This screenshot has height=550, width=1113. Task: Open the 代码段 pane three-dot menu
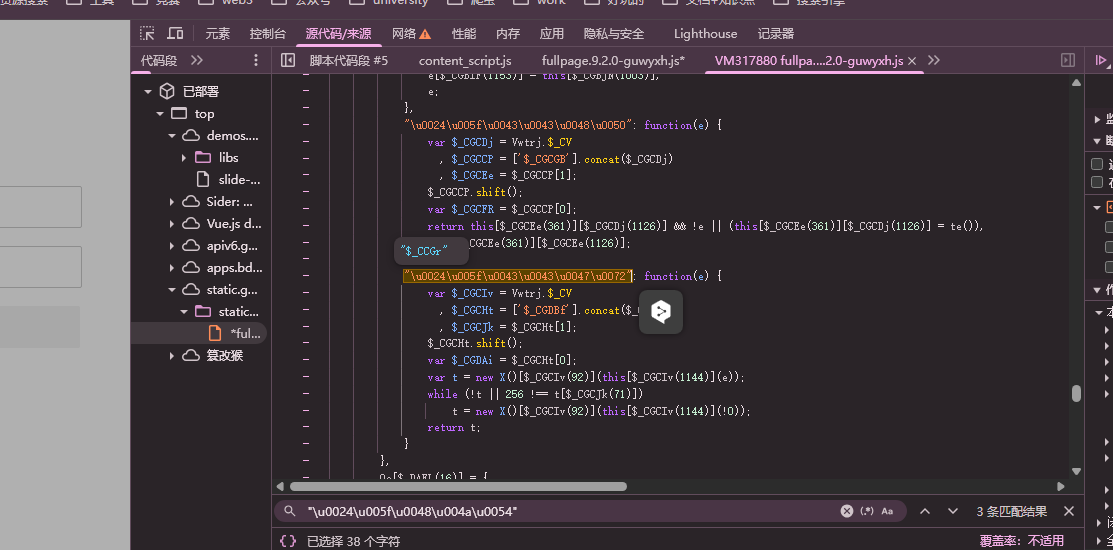coord(256,60)
